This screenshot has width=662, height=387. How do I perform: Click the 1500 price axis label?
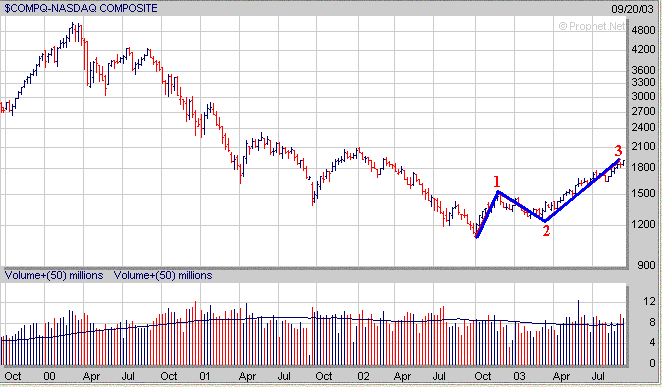[643, 193]
